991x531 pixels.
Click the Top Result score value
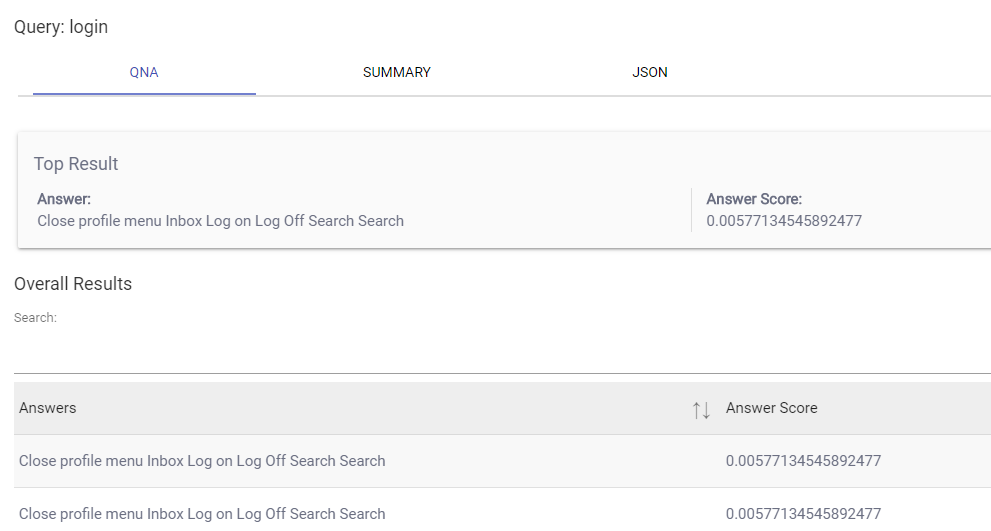coord(784,221)
